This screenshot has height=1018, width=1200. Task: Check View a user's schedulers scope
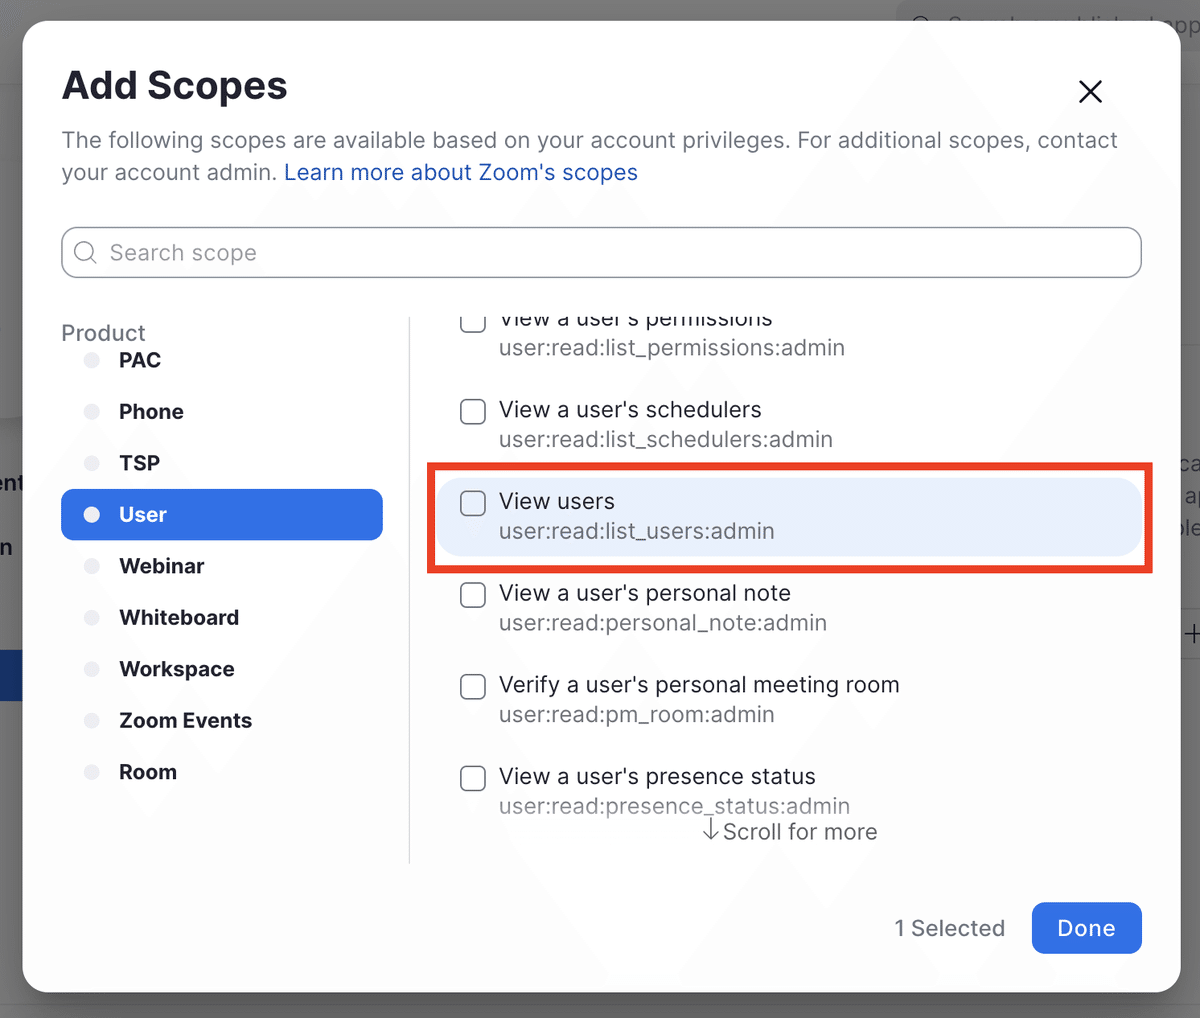[x=473, y=411]
